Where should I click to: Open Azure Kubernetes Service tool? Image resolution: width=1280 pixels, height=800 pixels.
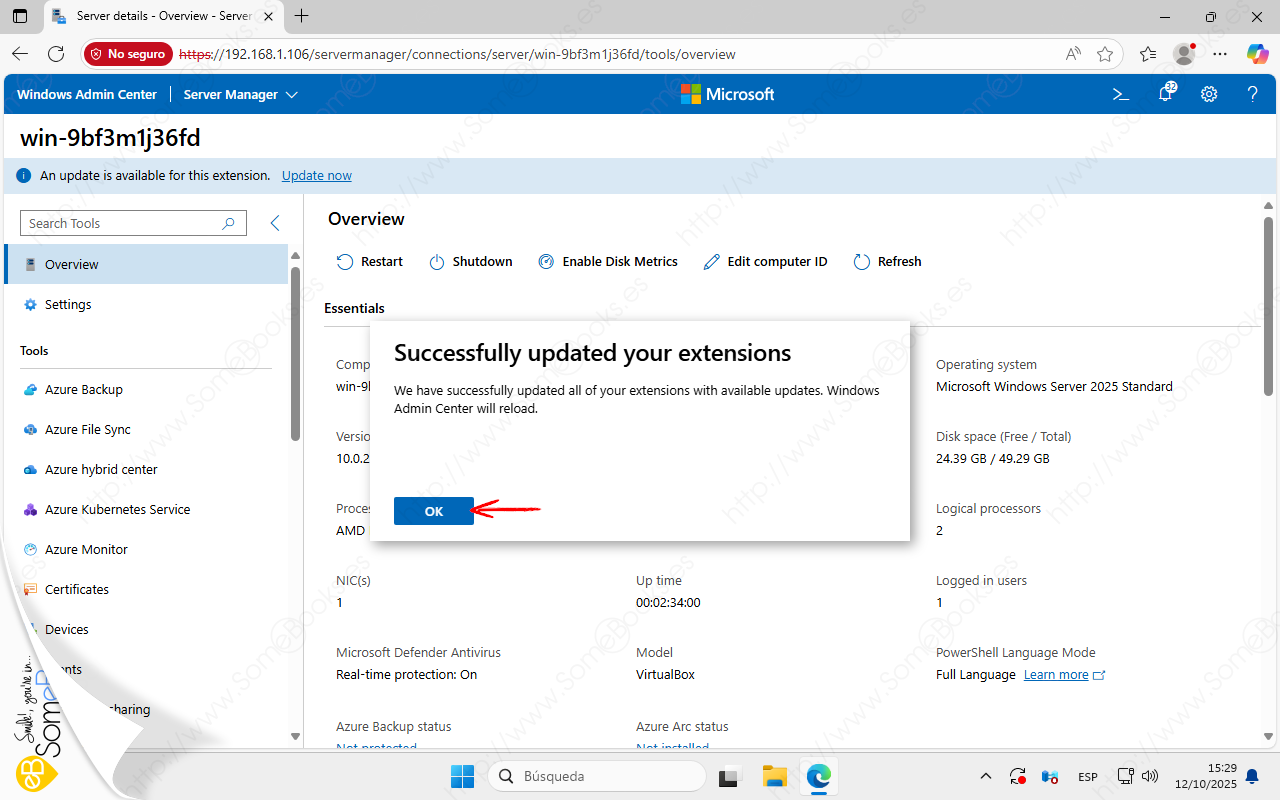point(117,510)
